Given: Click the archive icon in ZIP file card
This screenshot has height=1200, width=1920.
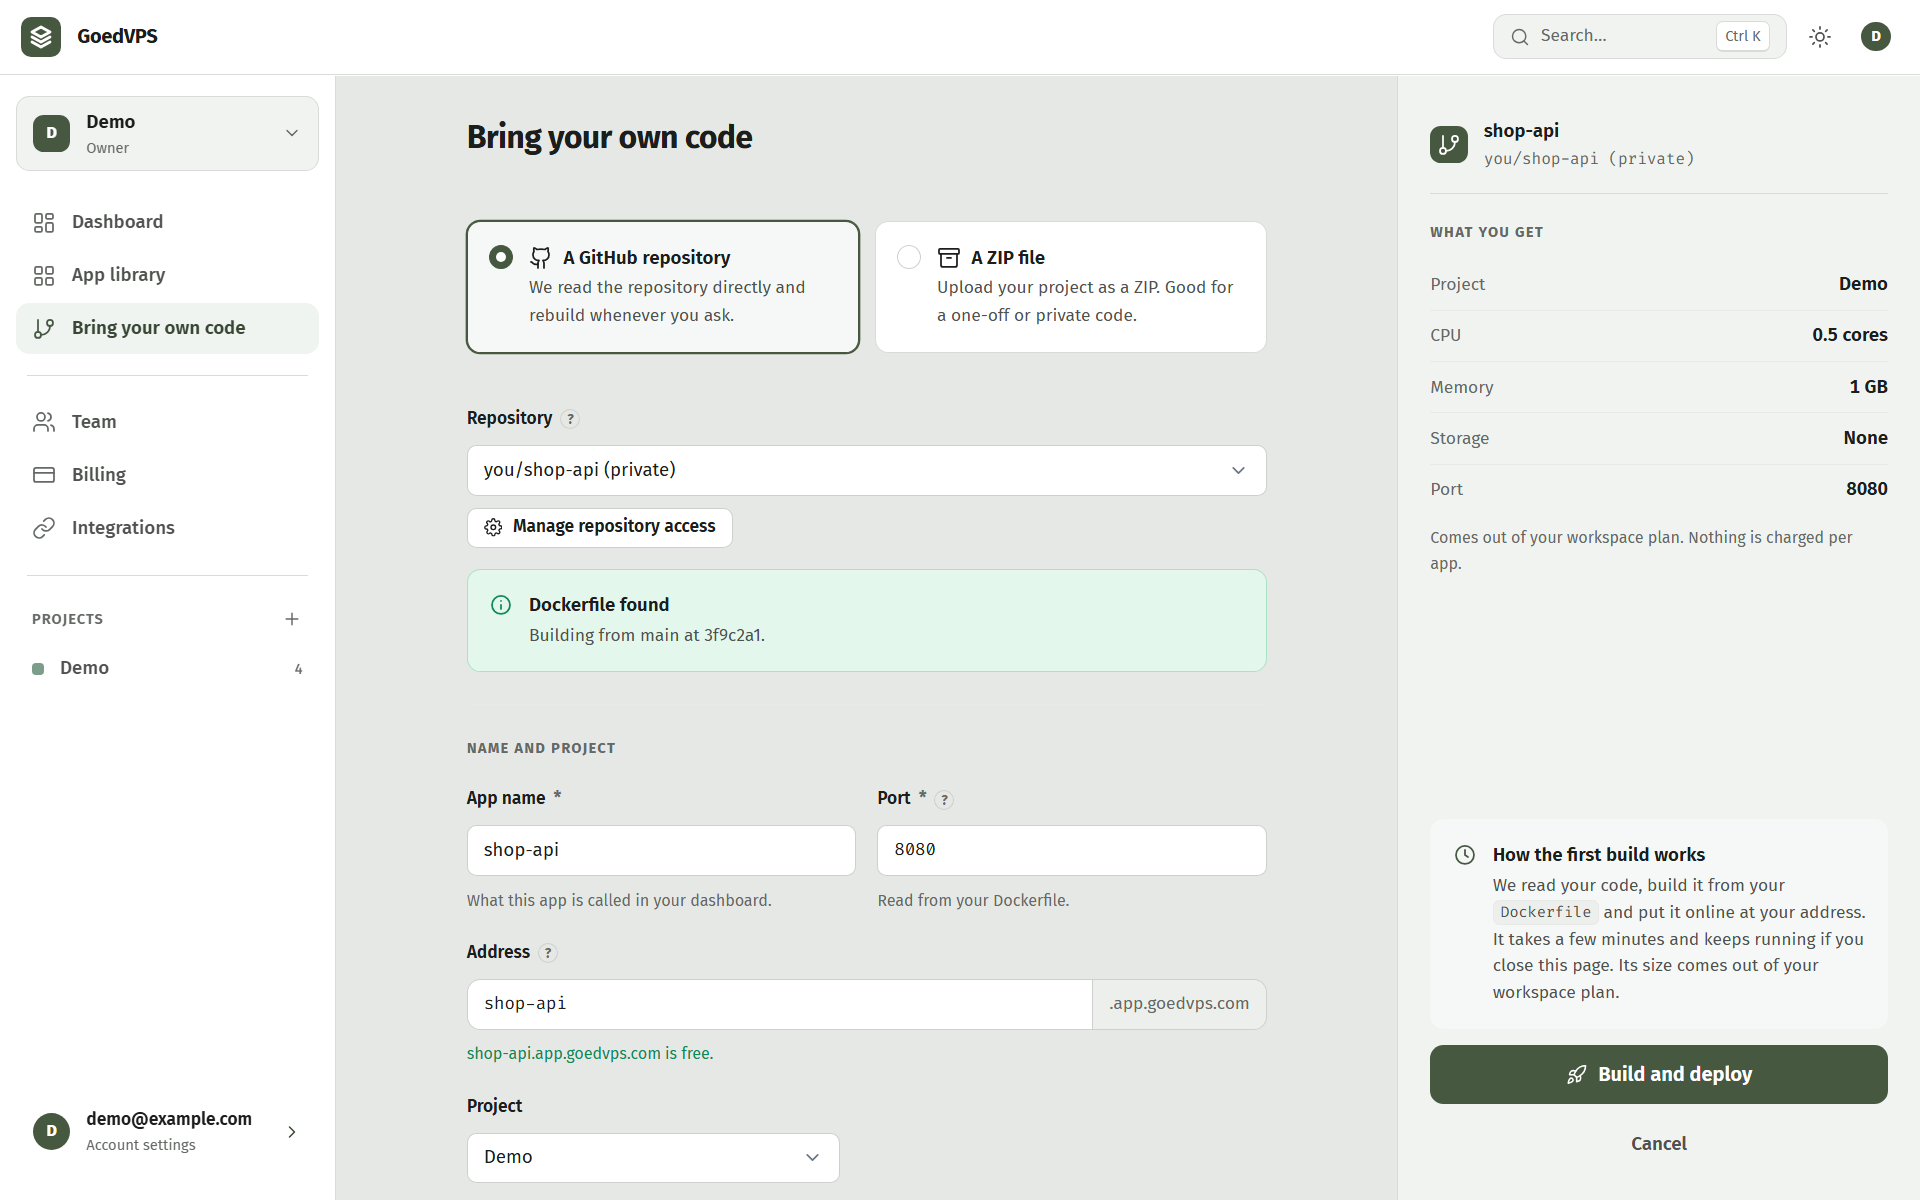Looking at the screenshot, I should (x=949, y=258).
